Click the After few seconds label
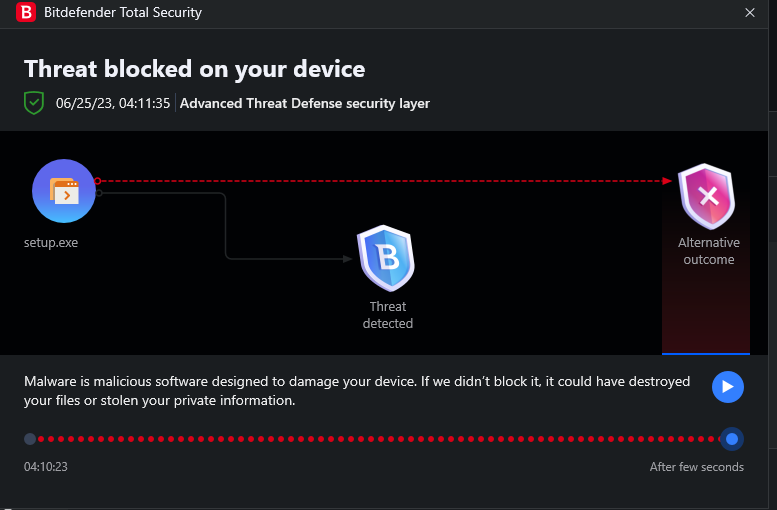Viewport: 777px width, 510px height. (x=696, y=467)
